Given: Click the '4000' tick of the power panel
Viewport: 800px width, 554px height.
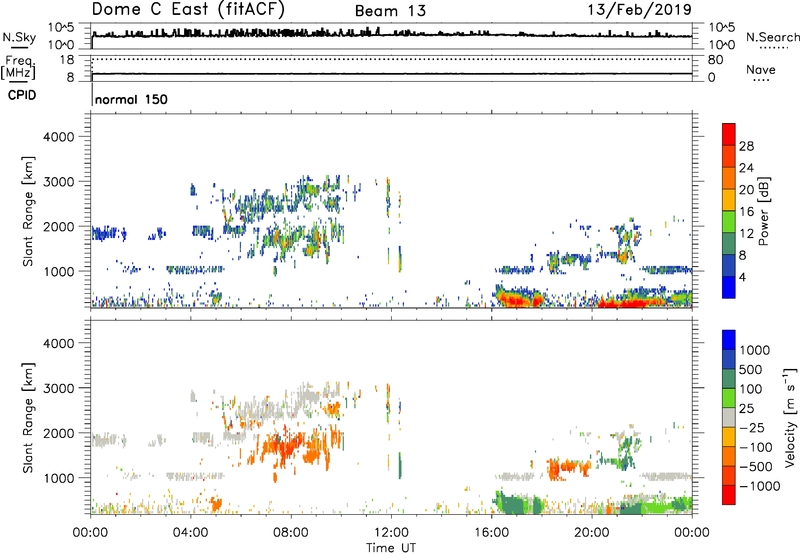Looking at the screenshot, I should tap(59, 137).
